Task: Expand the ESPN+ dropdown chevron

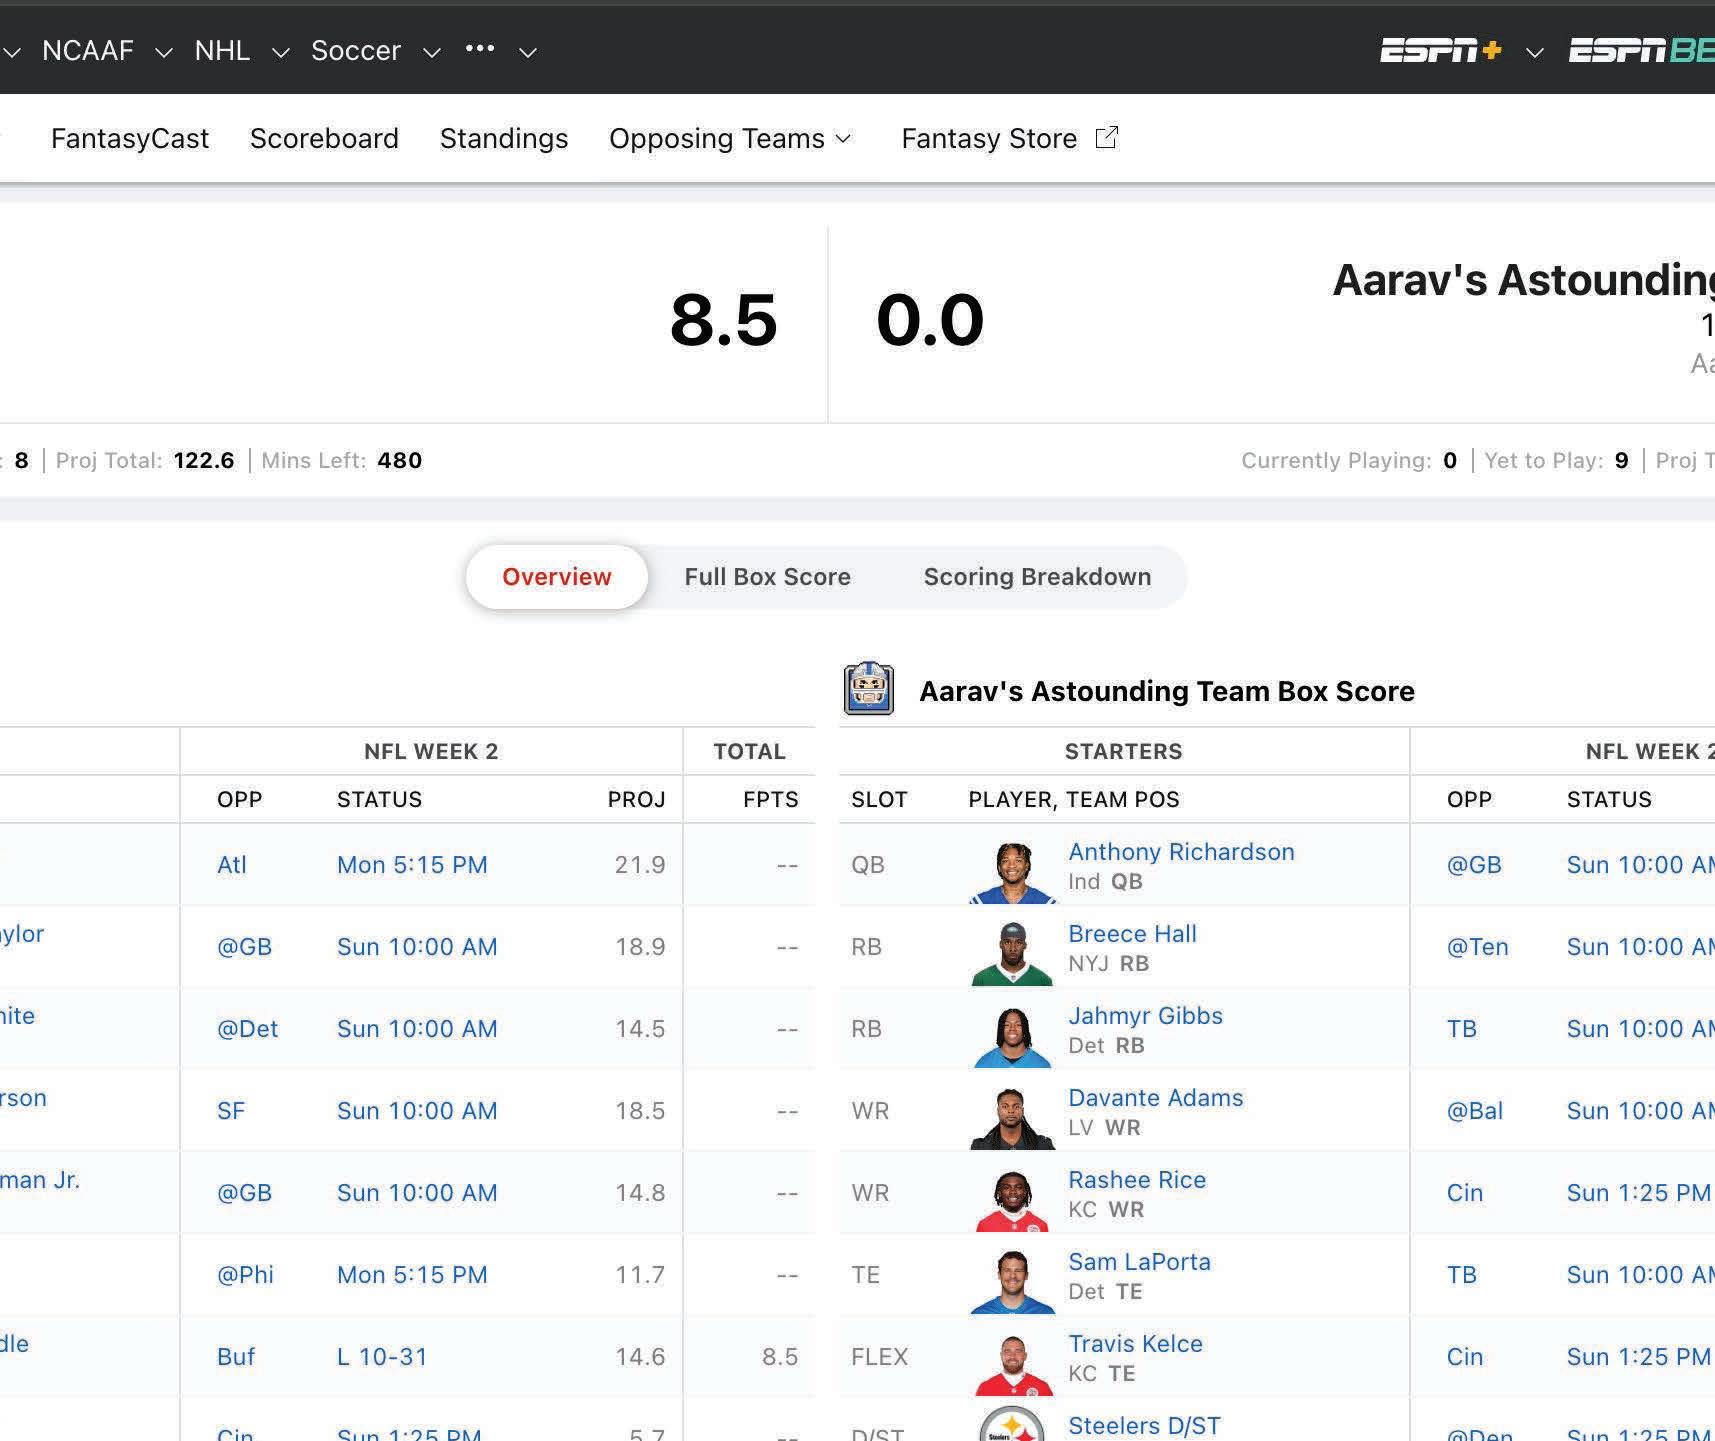Action: coord(1534,52)
